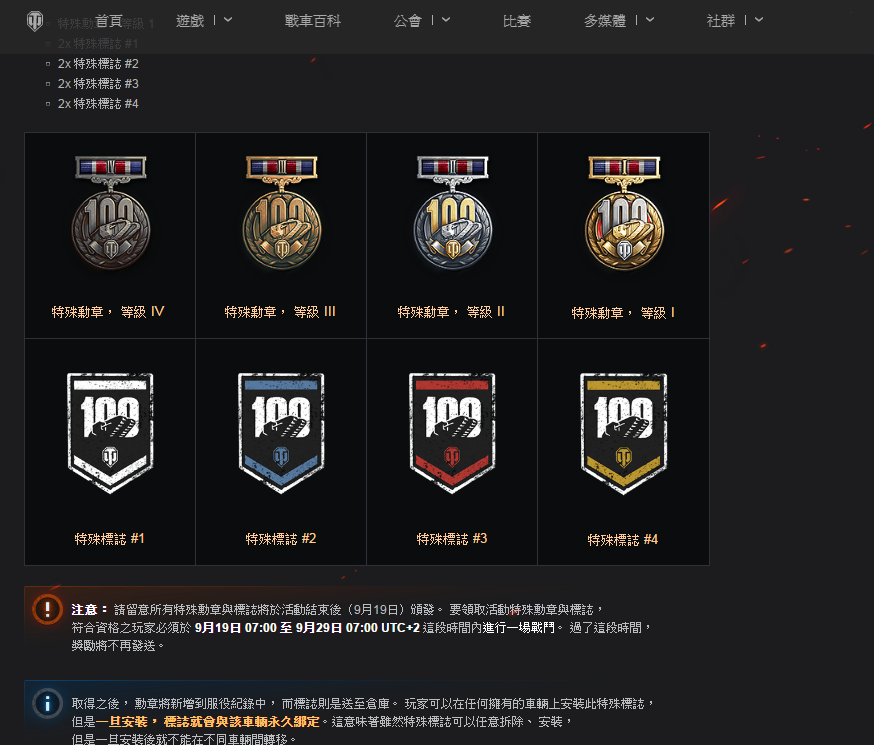Click the white special emblem #1 badge
874x745 pixels.
(110, 433)
